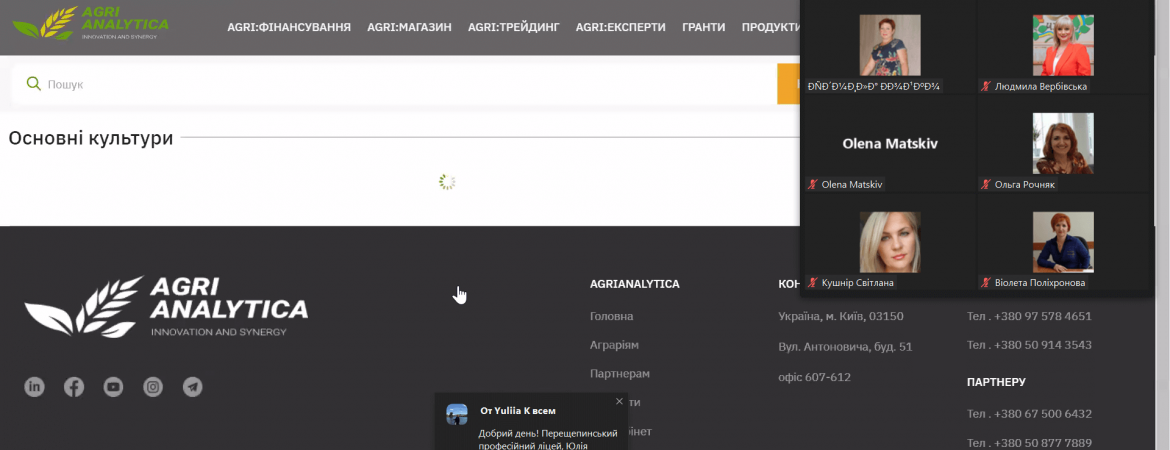Open AGRI:МАГАЗИН menu item
Image resolution: width=1170 pixels, height=450 pixels.
click(x=410, y=28)
